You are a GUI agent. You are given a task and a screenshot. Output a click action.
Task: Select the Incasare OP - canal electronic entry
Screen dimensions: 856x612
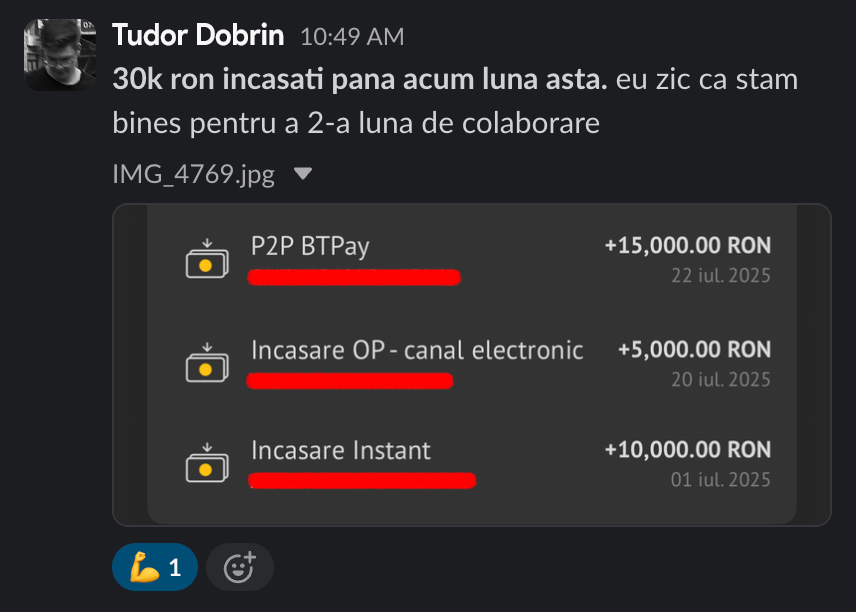click(x=417, y=350)
